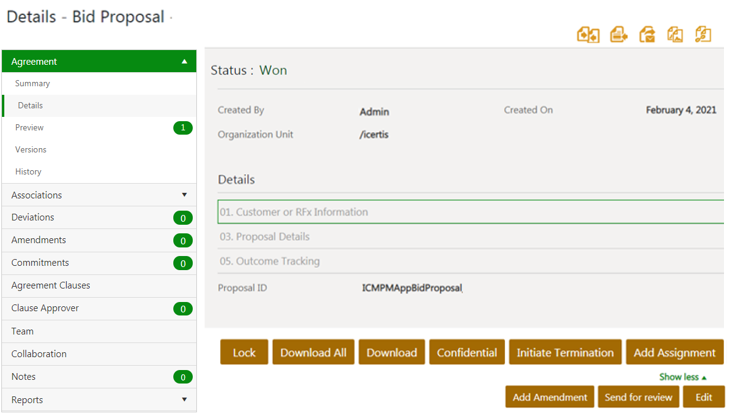Click the compare documents icon in top toolbar

click(588, 34)
